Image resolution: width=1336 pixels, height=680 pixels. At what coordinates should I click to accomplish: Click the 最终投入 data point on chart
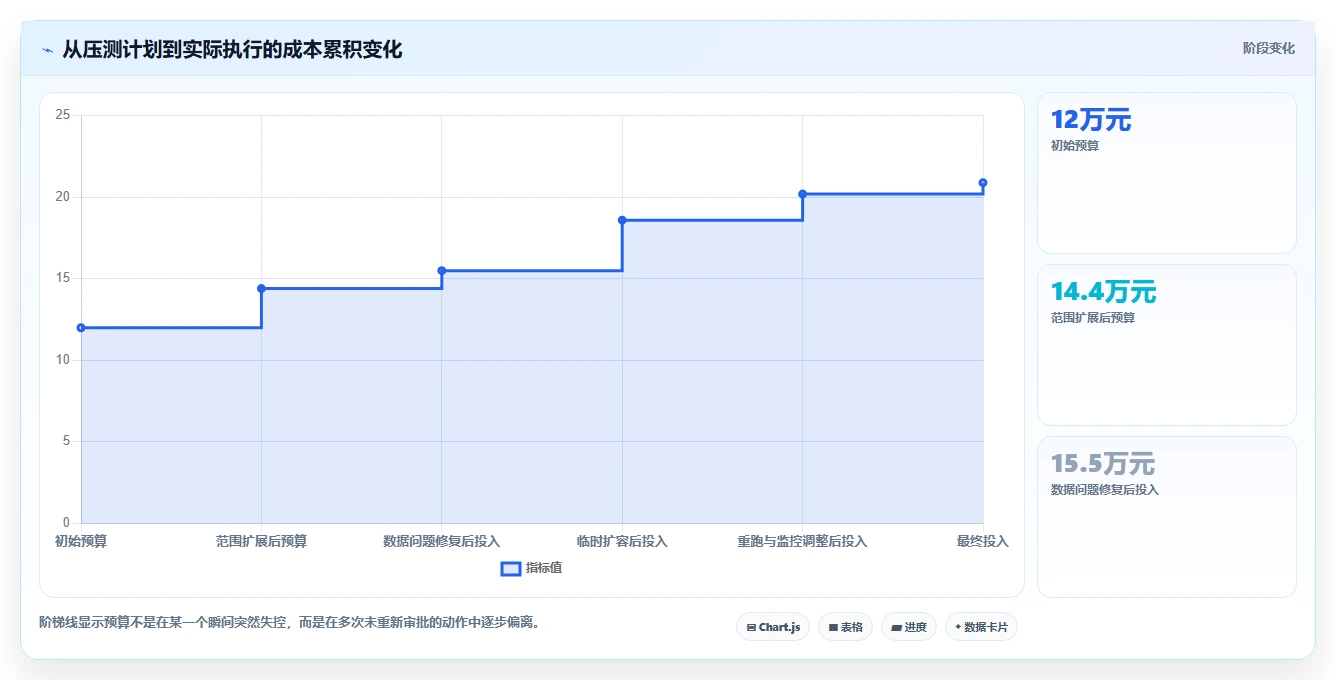point(983,183)
